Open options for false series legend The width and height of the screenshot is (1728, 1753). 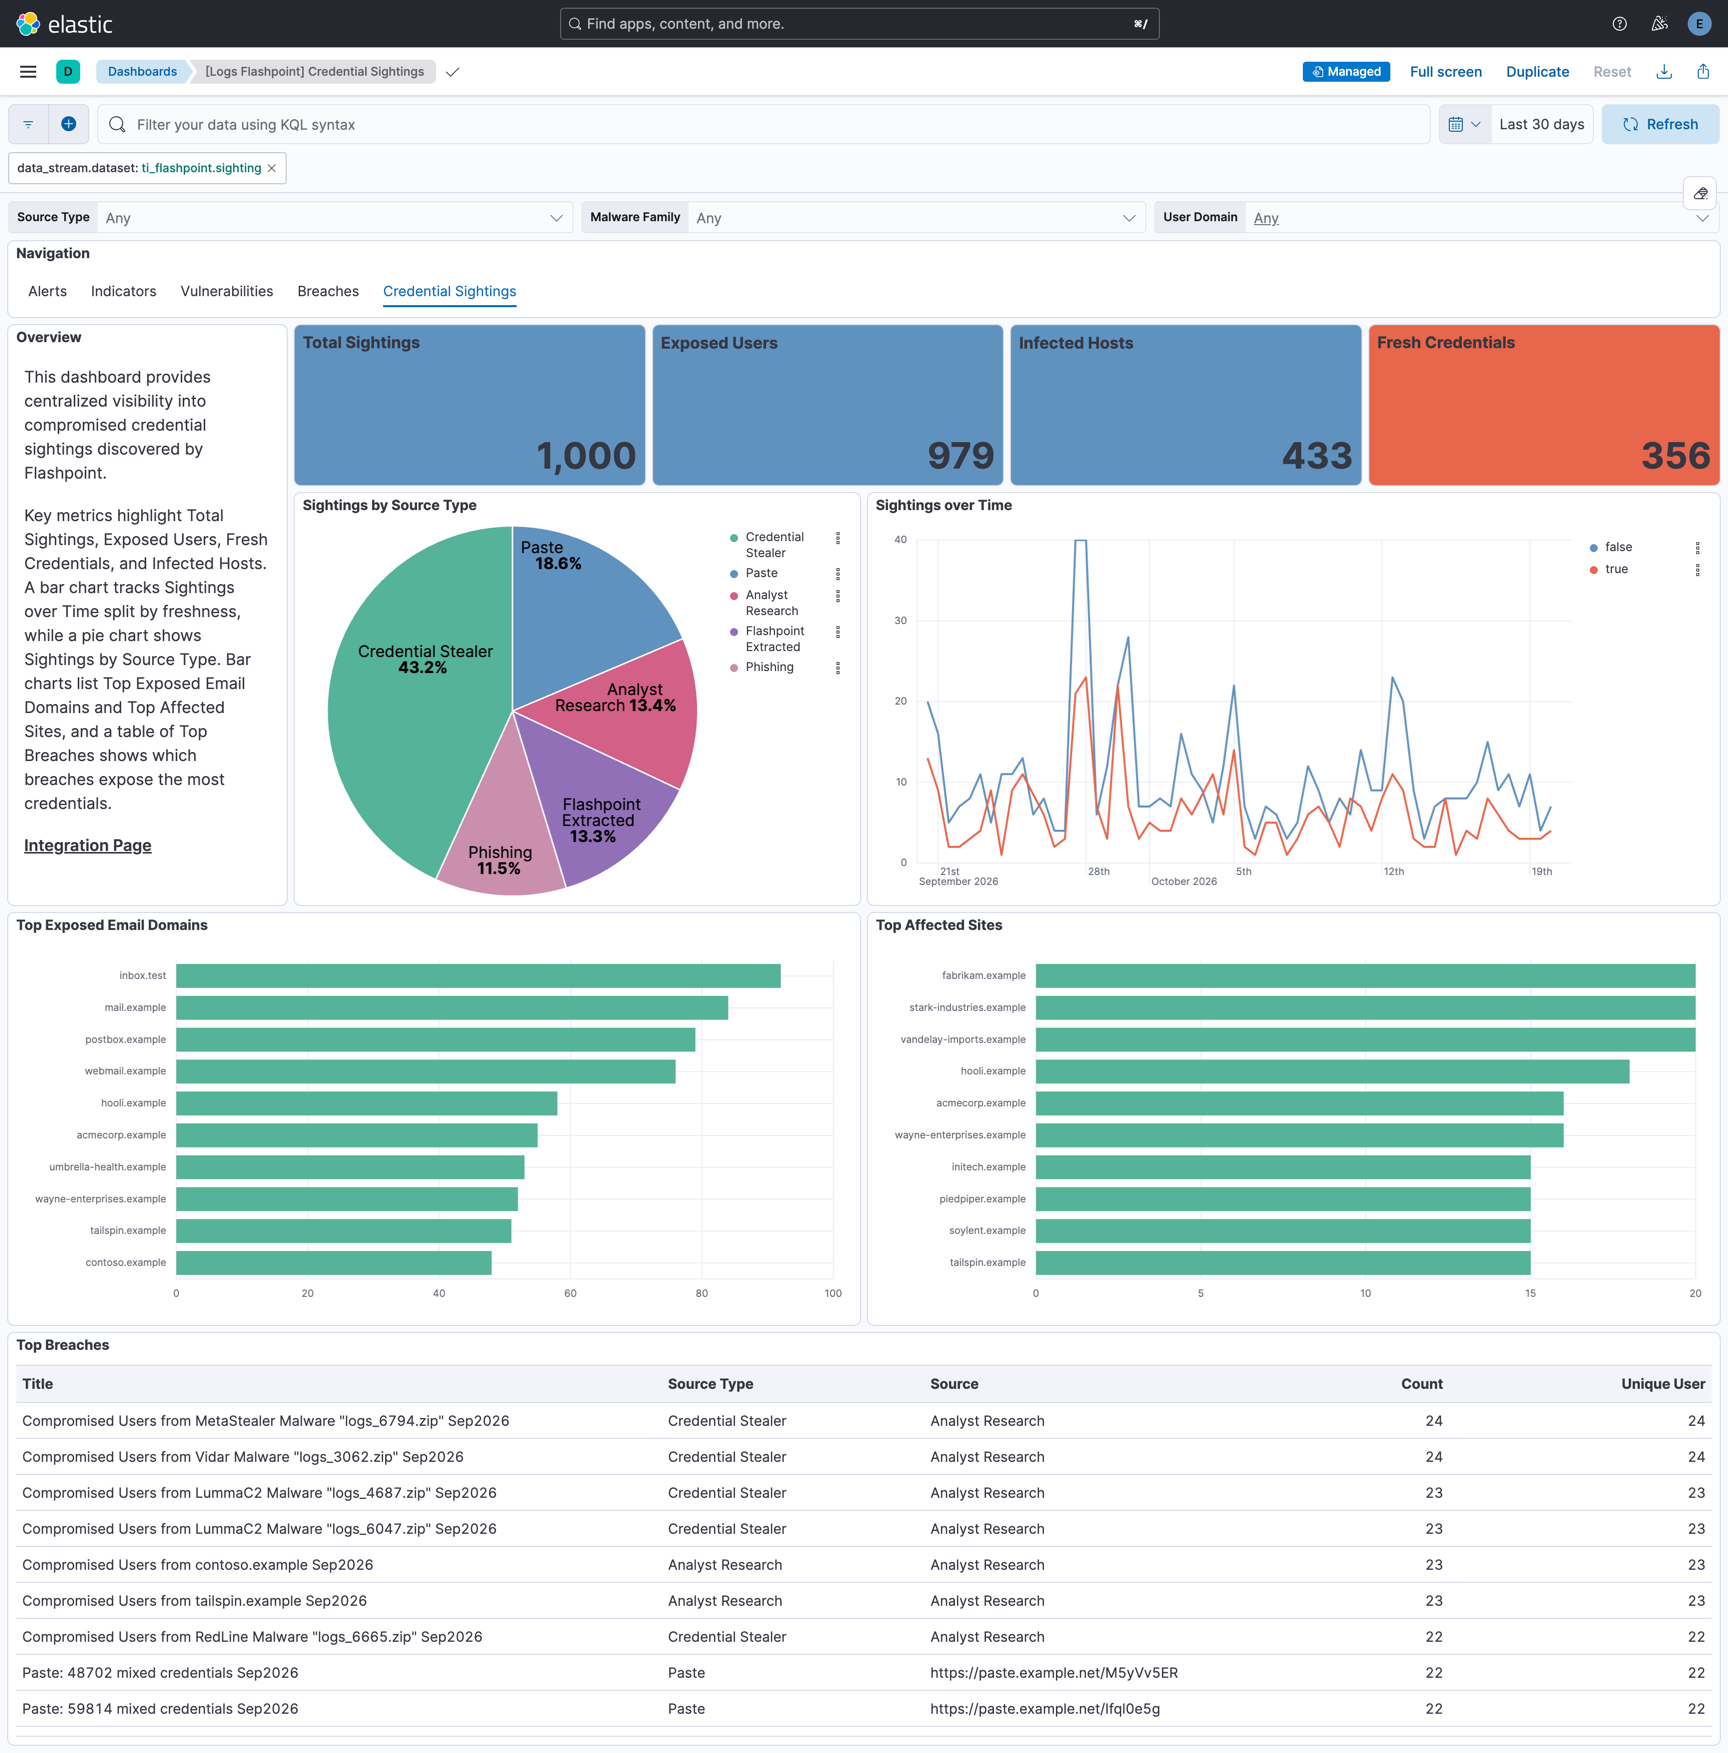click(1697, 548)
